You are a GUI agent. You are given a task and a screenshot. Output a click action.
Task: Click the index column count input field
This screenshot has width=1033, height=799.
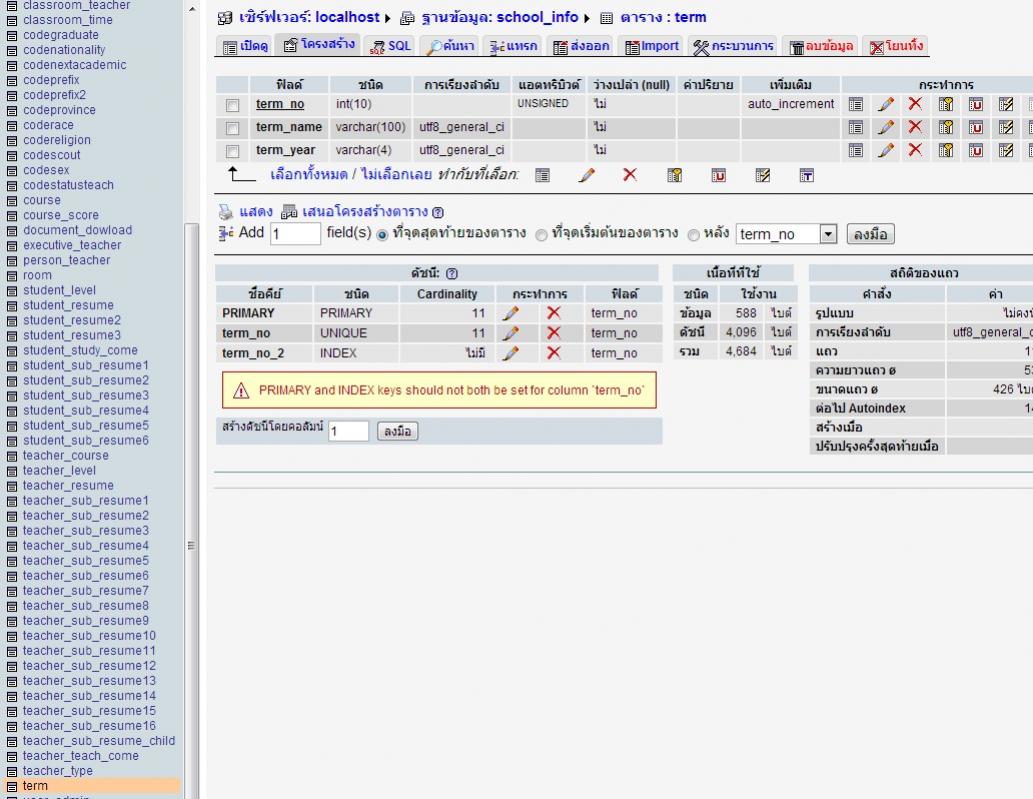pos(349,431)
